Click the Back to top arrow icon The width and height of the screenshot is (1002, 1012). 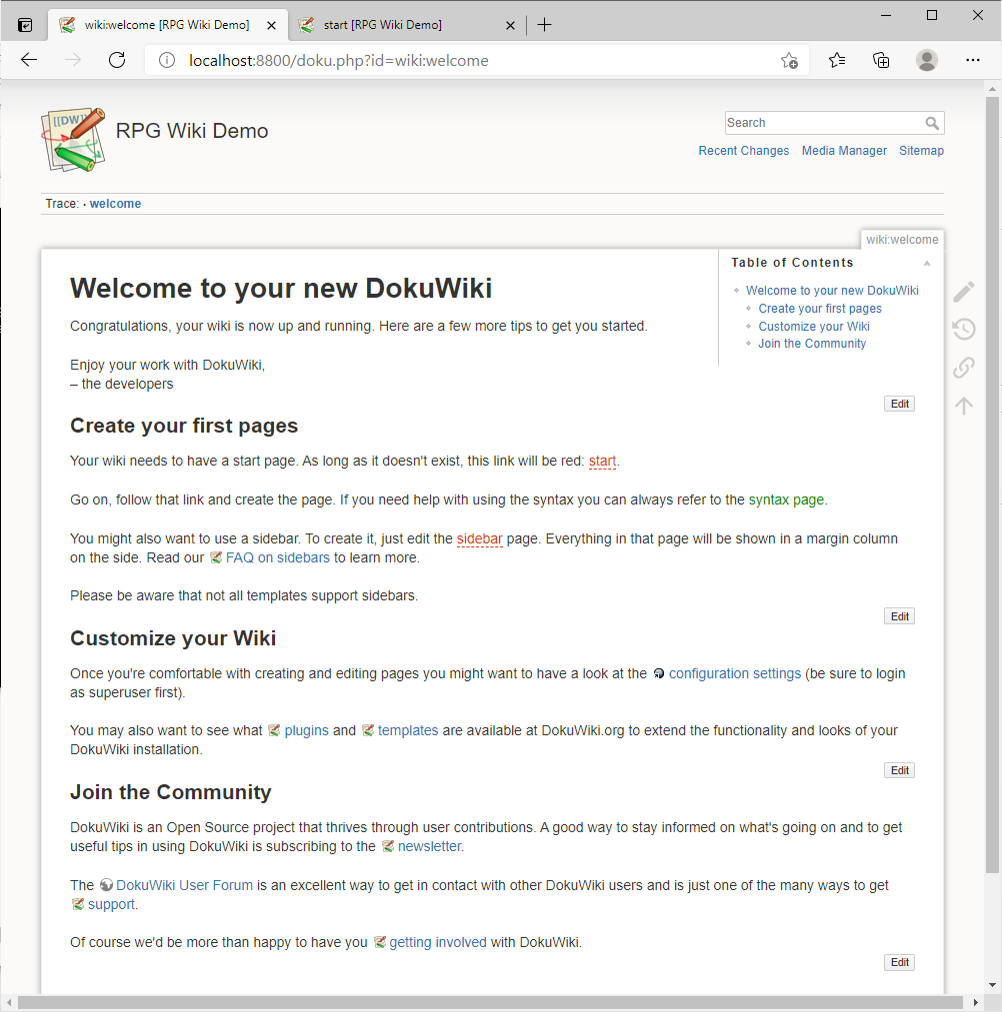tap(964, 405)
